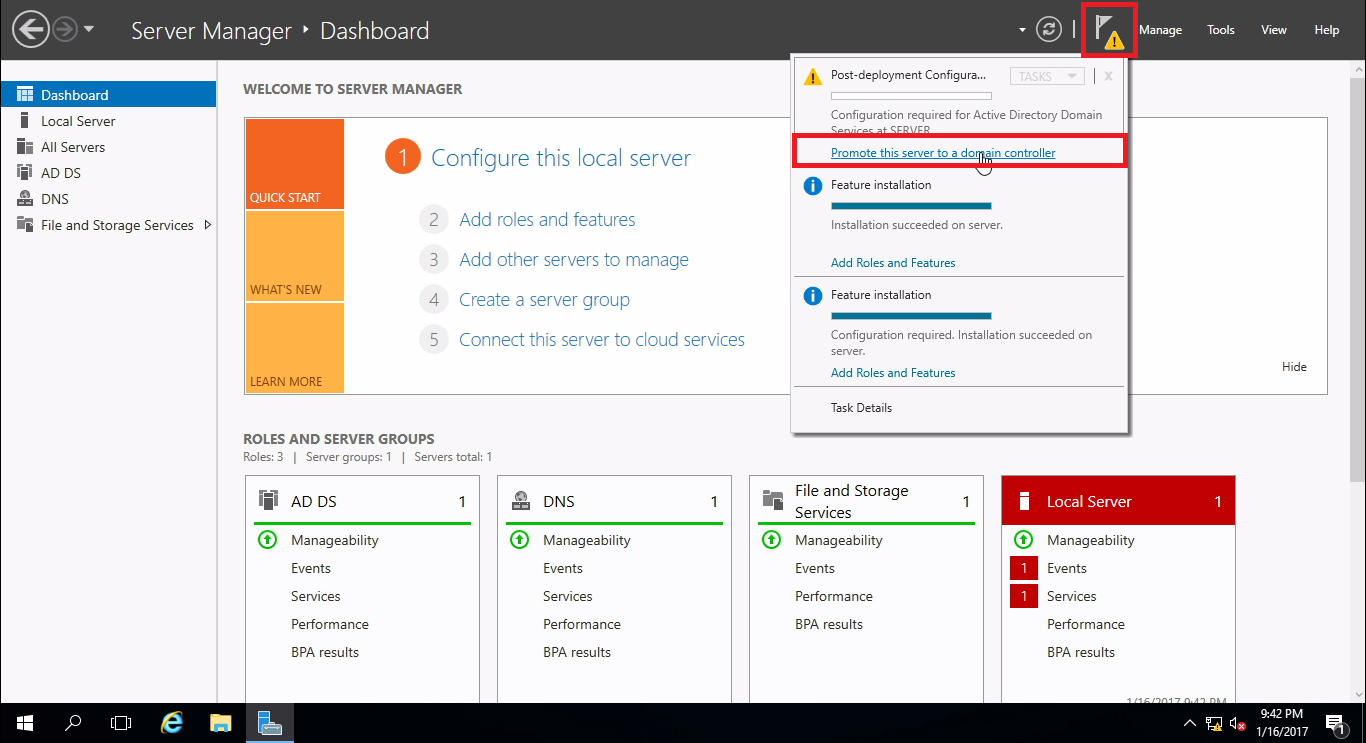Click the File and Storage Services sidebar icon

pos(25,225)
